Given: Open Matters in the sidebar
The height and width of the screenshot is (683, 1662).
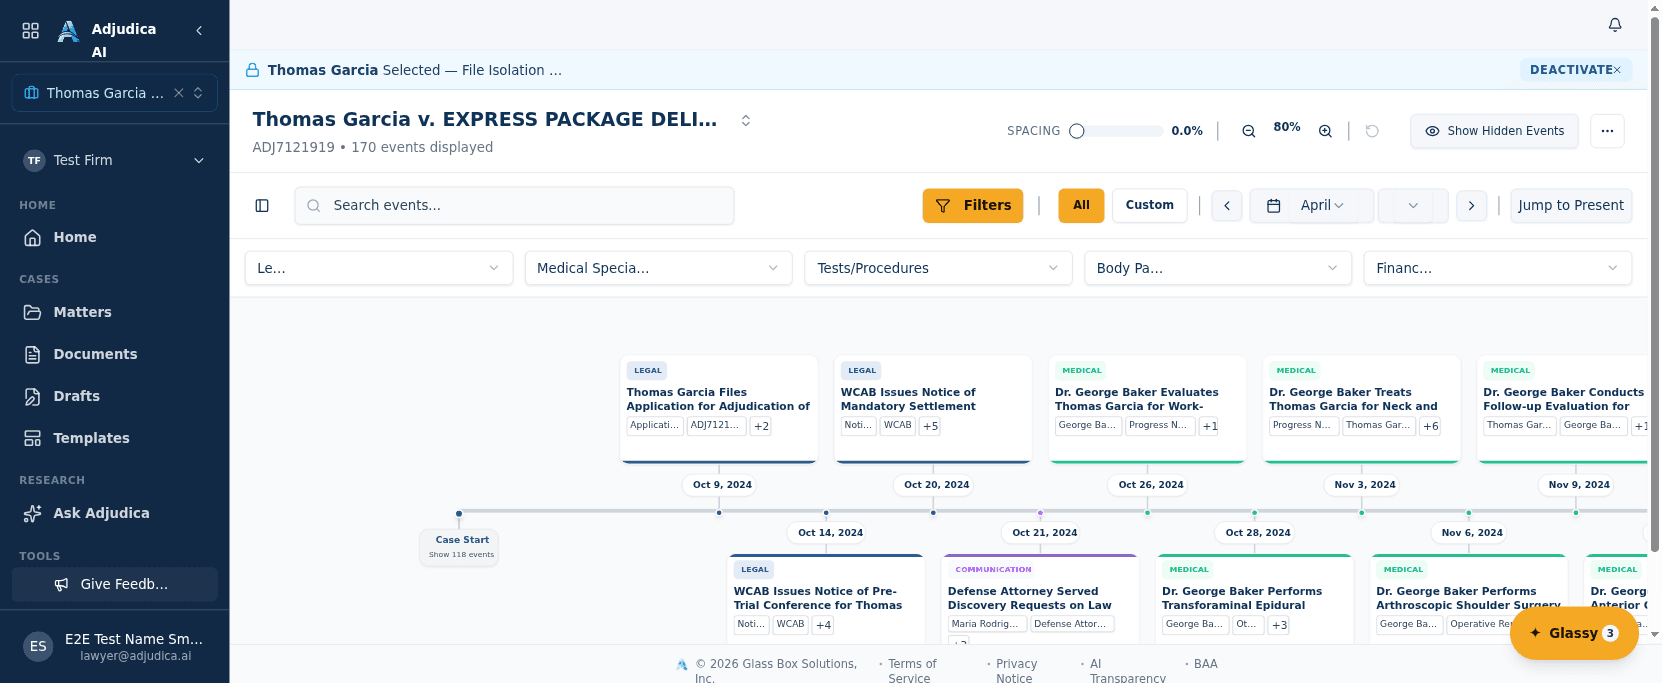Looking at the screenshot, I should 114,312.
